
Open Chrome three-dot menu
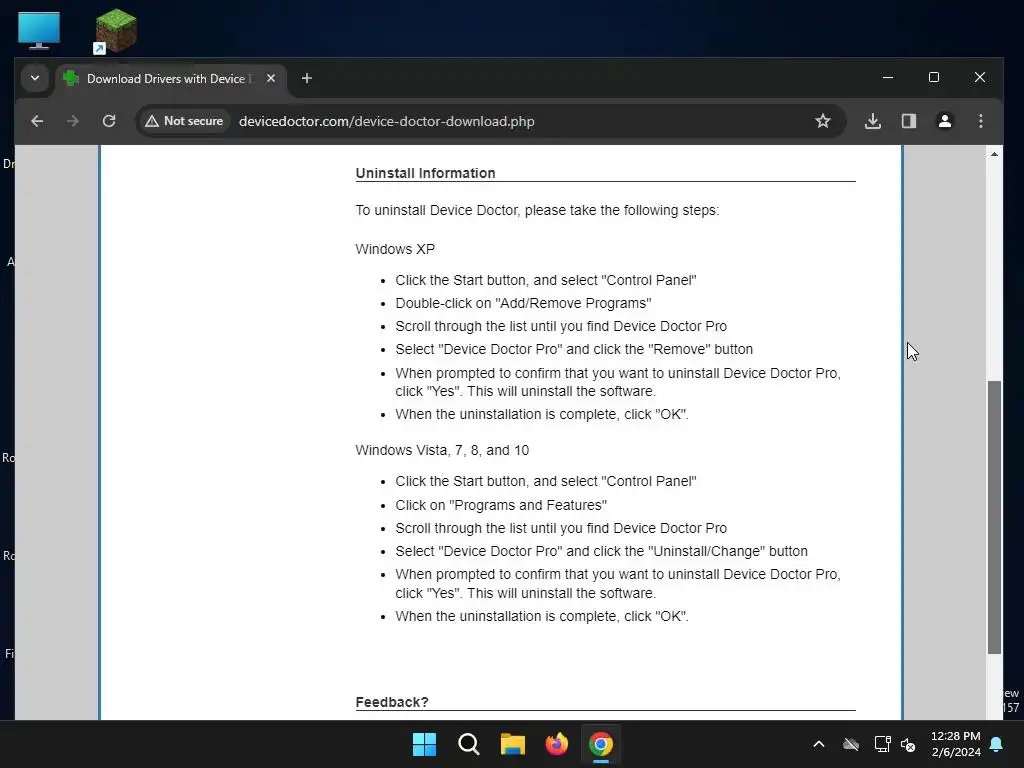click(x=980, y=121)
